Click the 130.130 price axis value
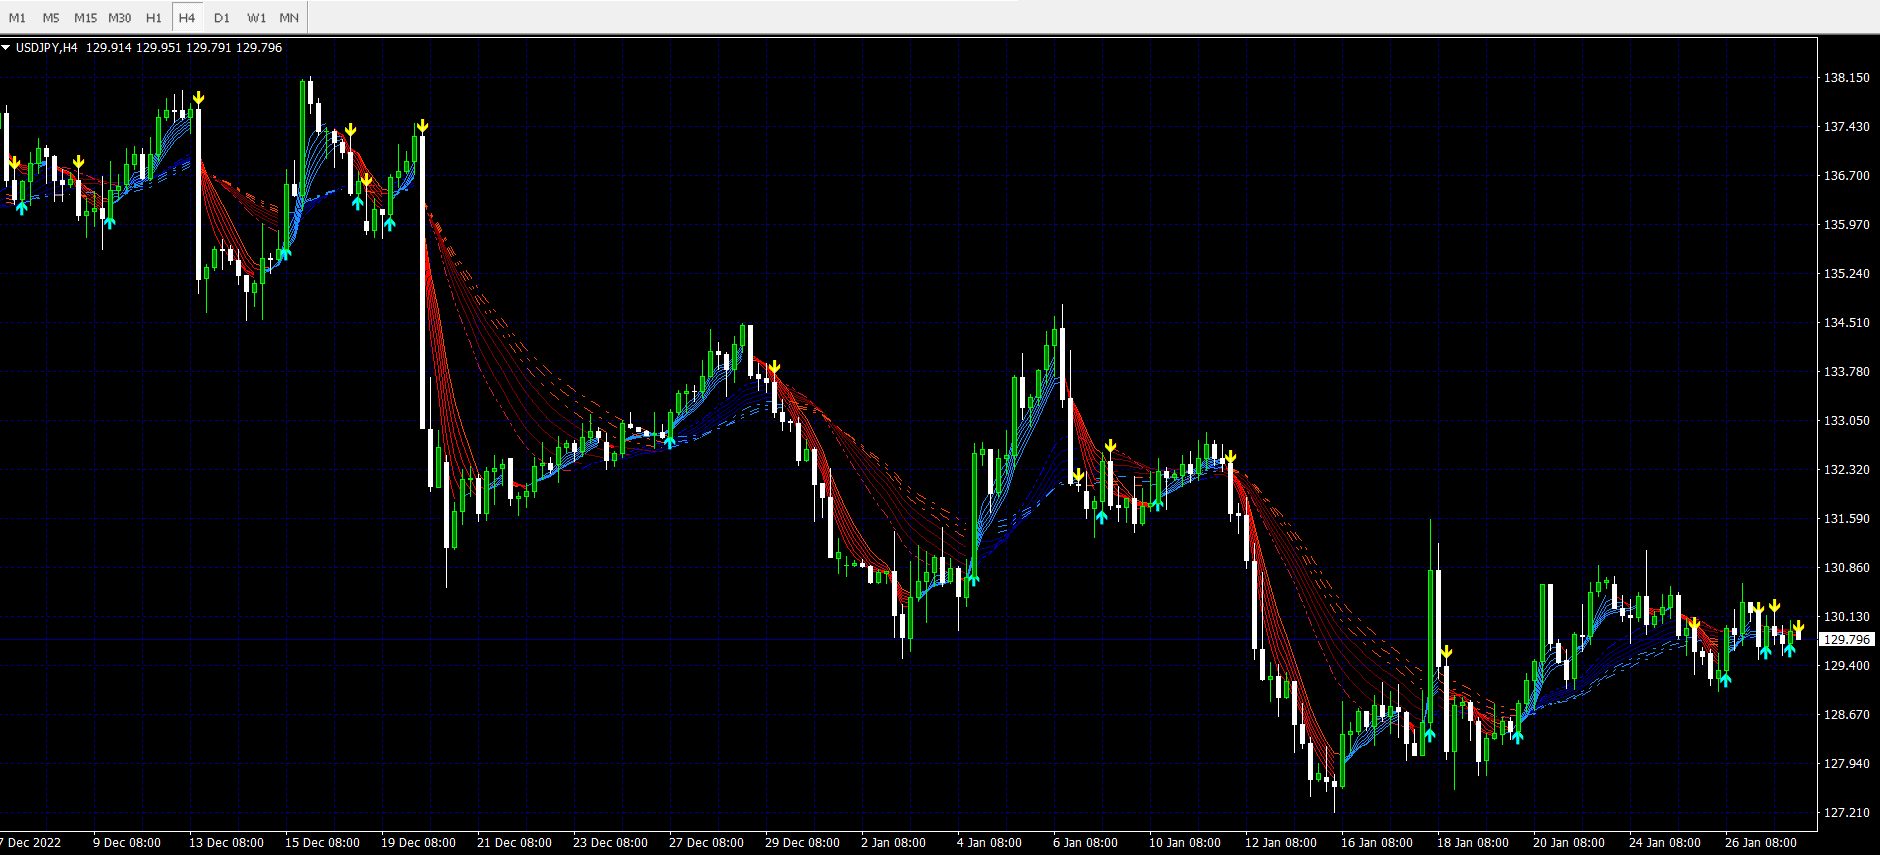 click(x=1846, y=616)
